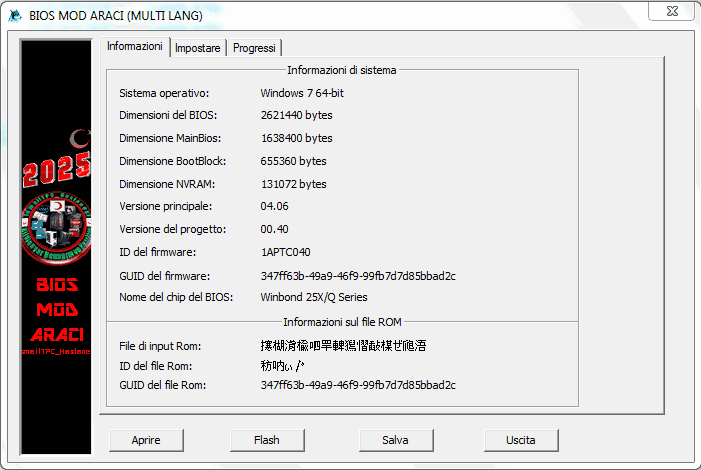Image resolution: width=701 pixels, height=470 pixels.
Task: Click the crescent and star icon above 2025
Action: pyautogui.click(x=76, y=139)
